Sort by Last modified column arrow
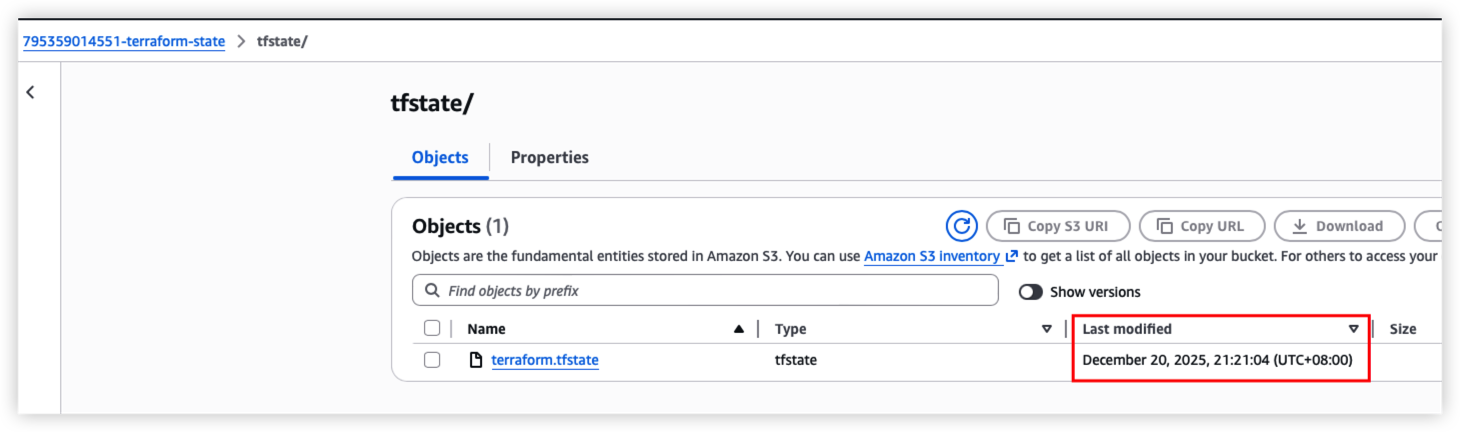The width and height of the screenshot is (1460, 432). [1353, 329]
